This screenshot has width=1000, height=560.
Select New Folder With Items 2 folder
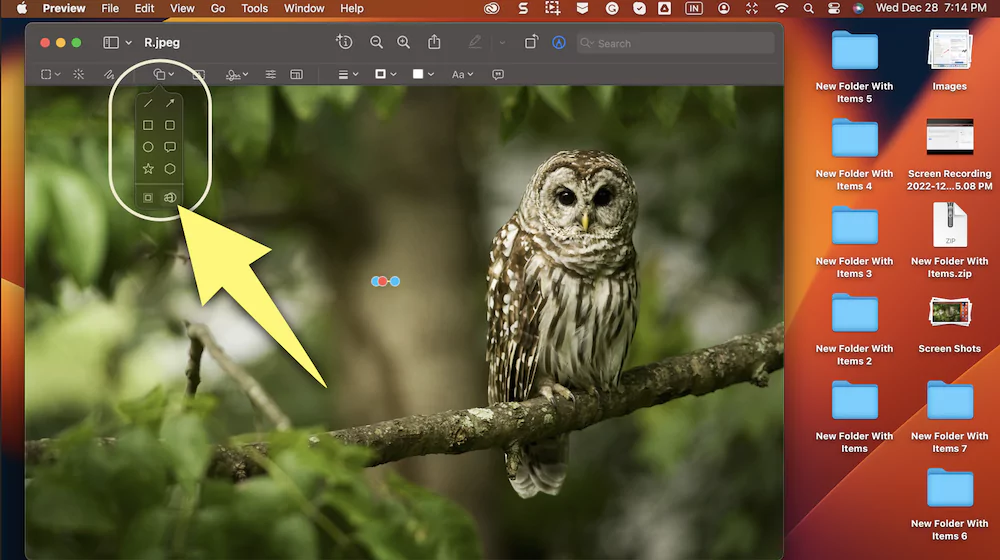(x=854, y=329)
